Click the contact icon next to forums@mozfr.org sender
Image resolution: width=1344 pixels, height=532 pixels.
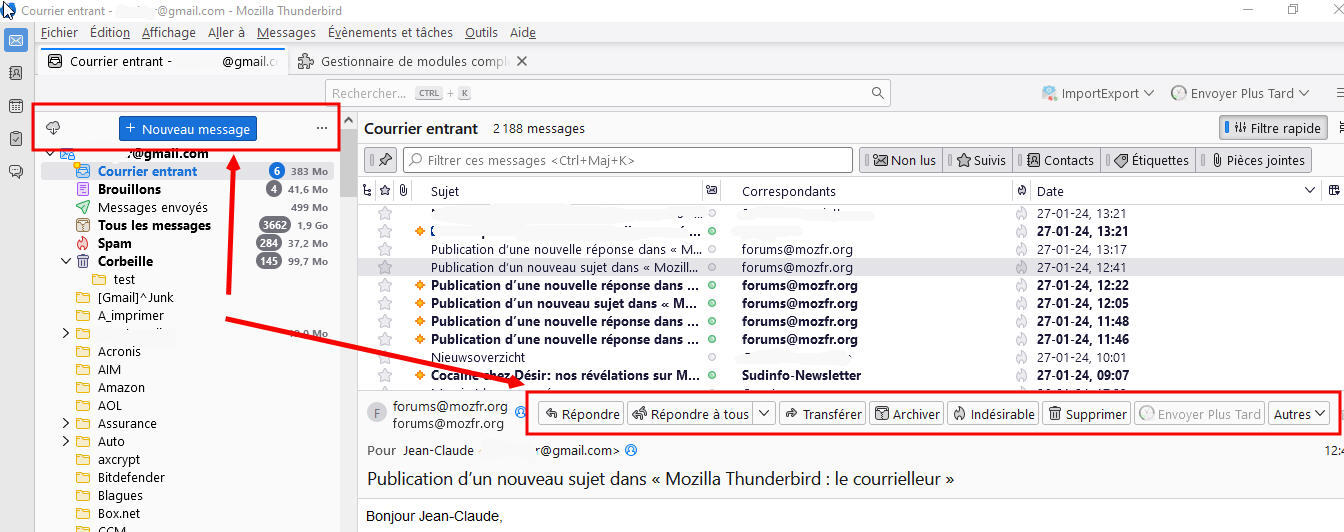(520, 411)
